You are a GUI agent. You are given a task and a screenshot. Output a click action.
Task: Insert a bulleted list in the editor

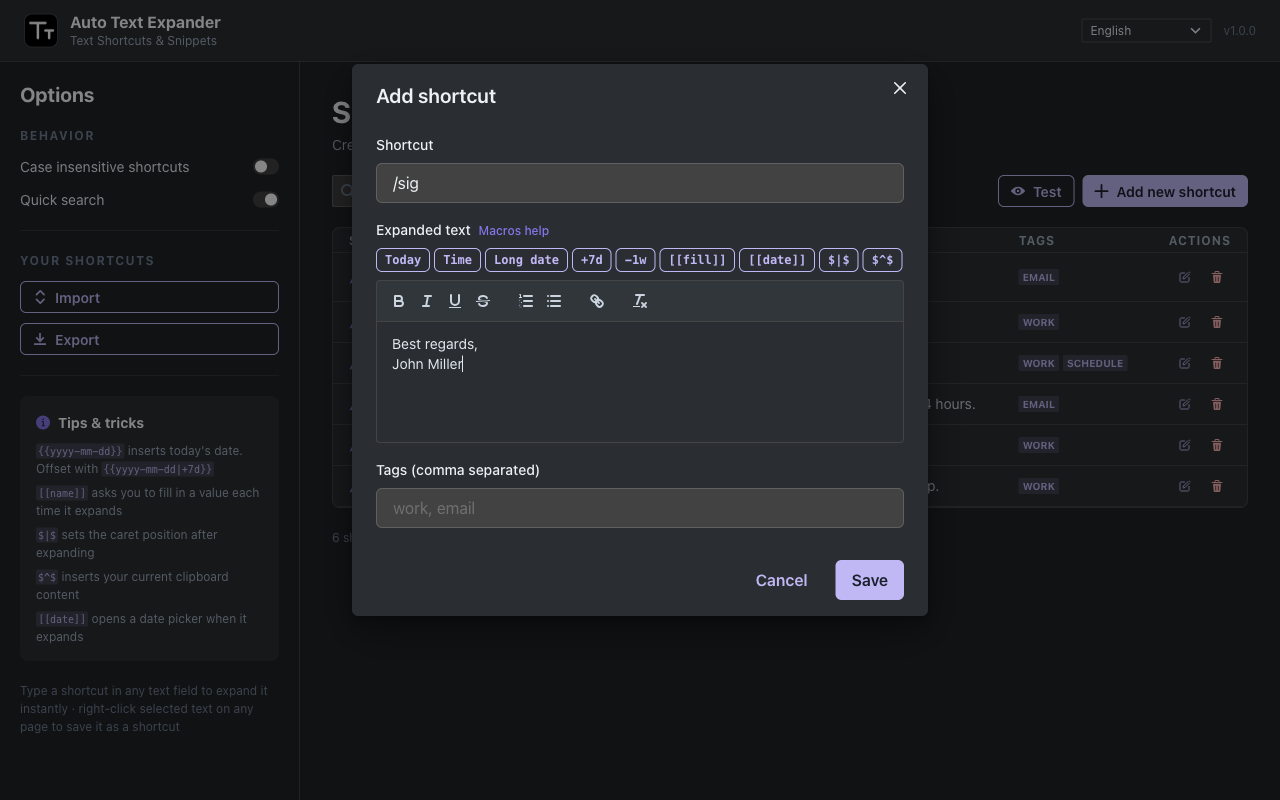click(x=554, y=301)
